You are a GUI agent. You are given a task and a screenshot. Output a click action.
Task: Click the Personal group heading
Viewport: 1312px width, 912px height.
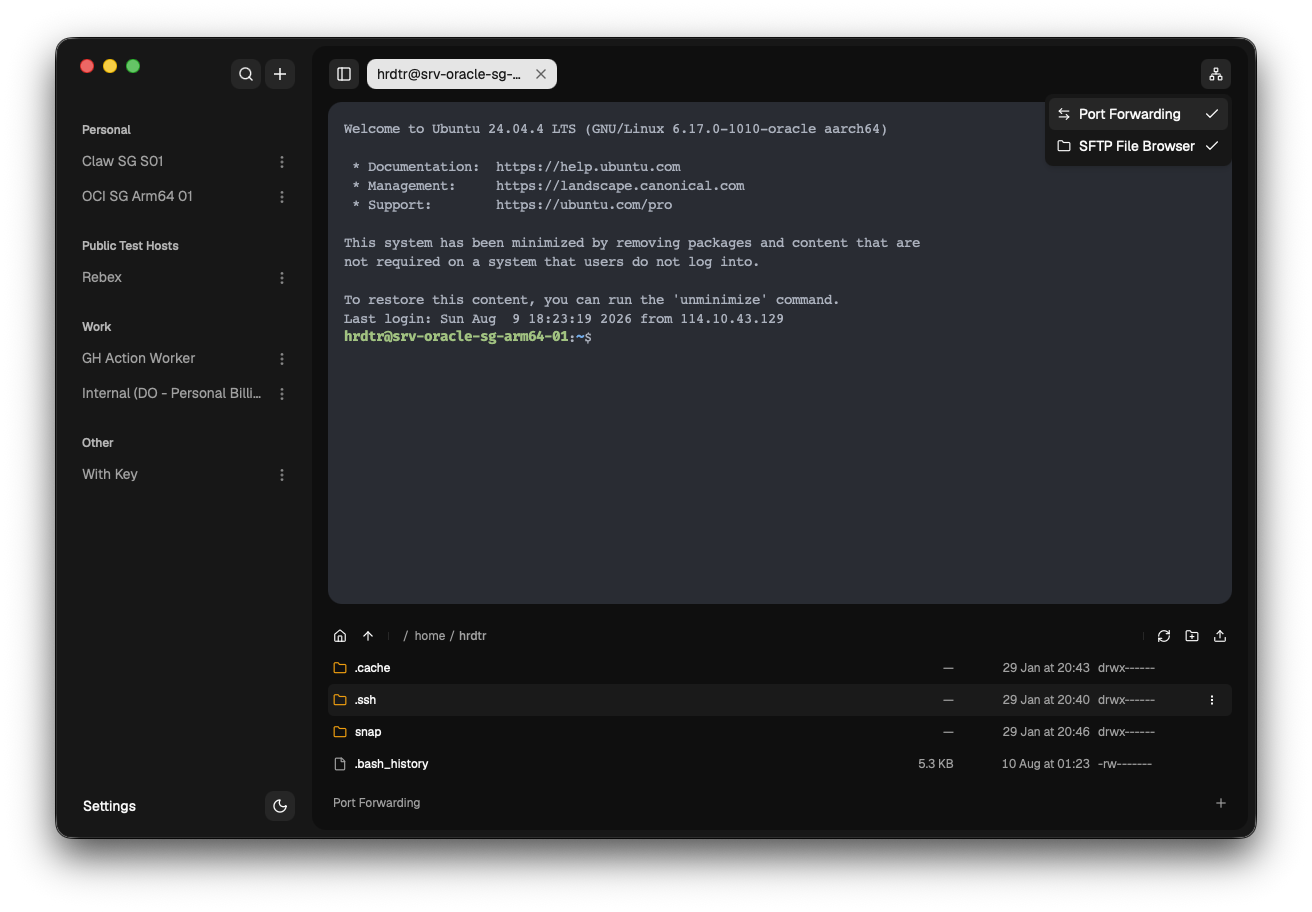(x=106, y=130)
